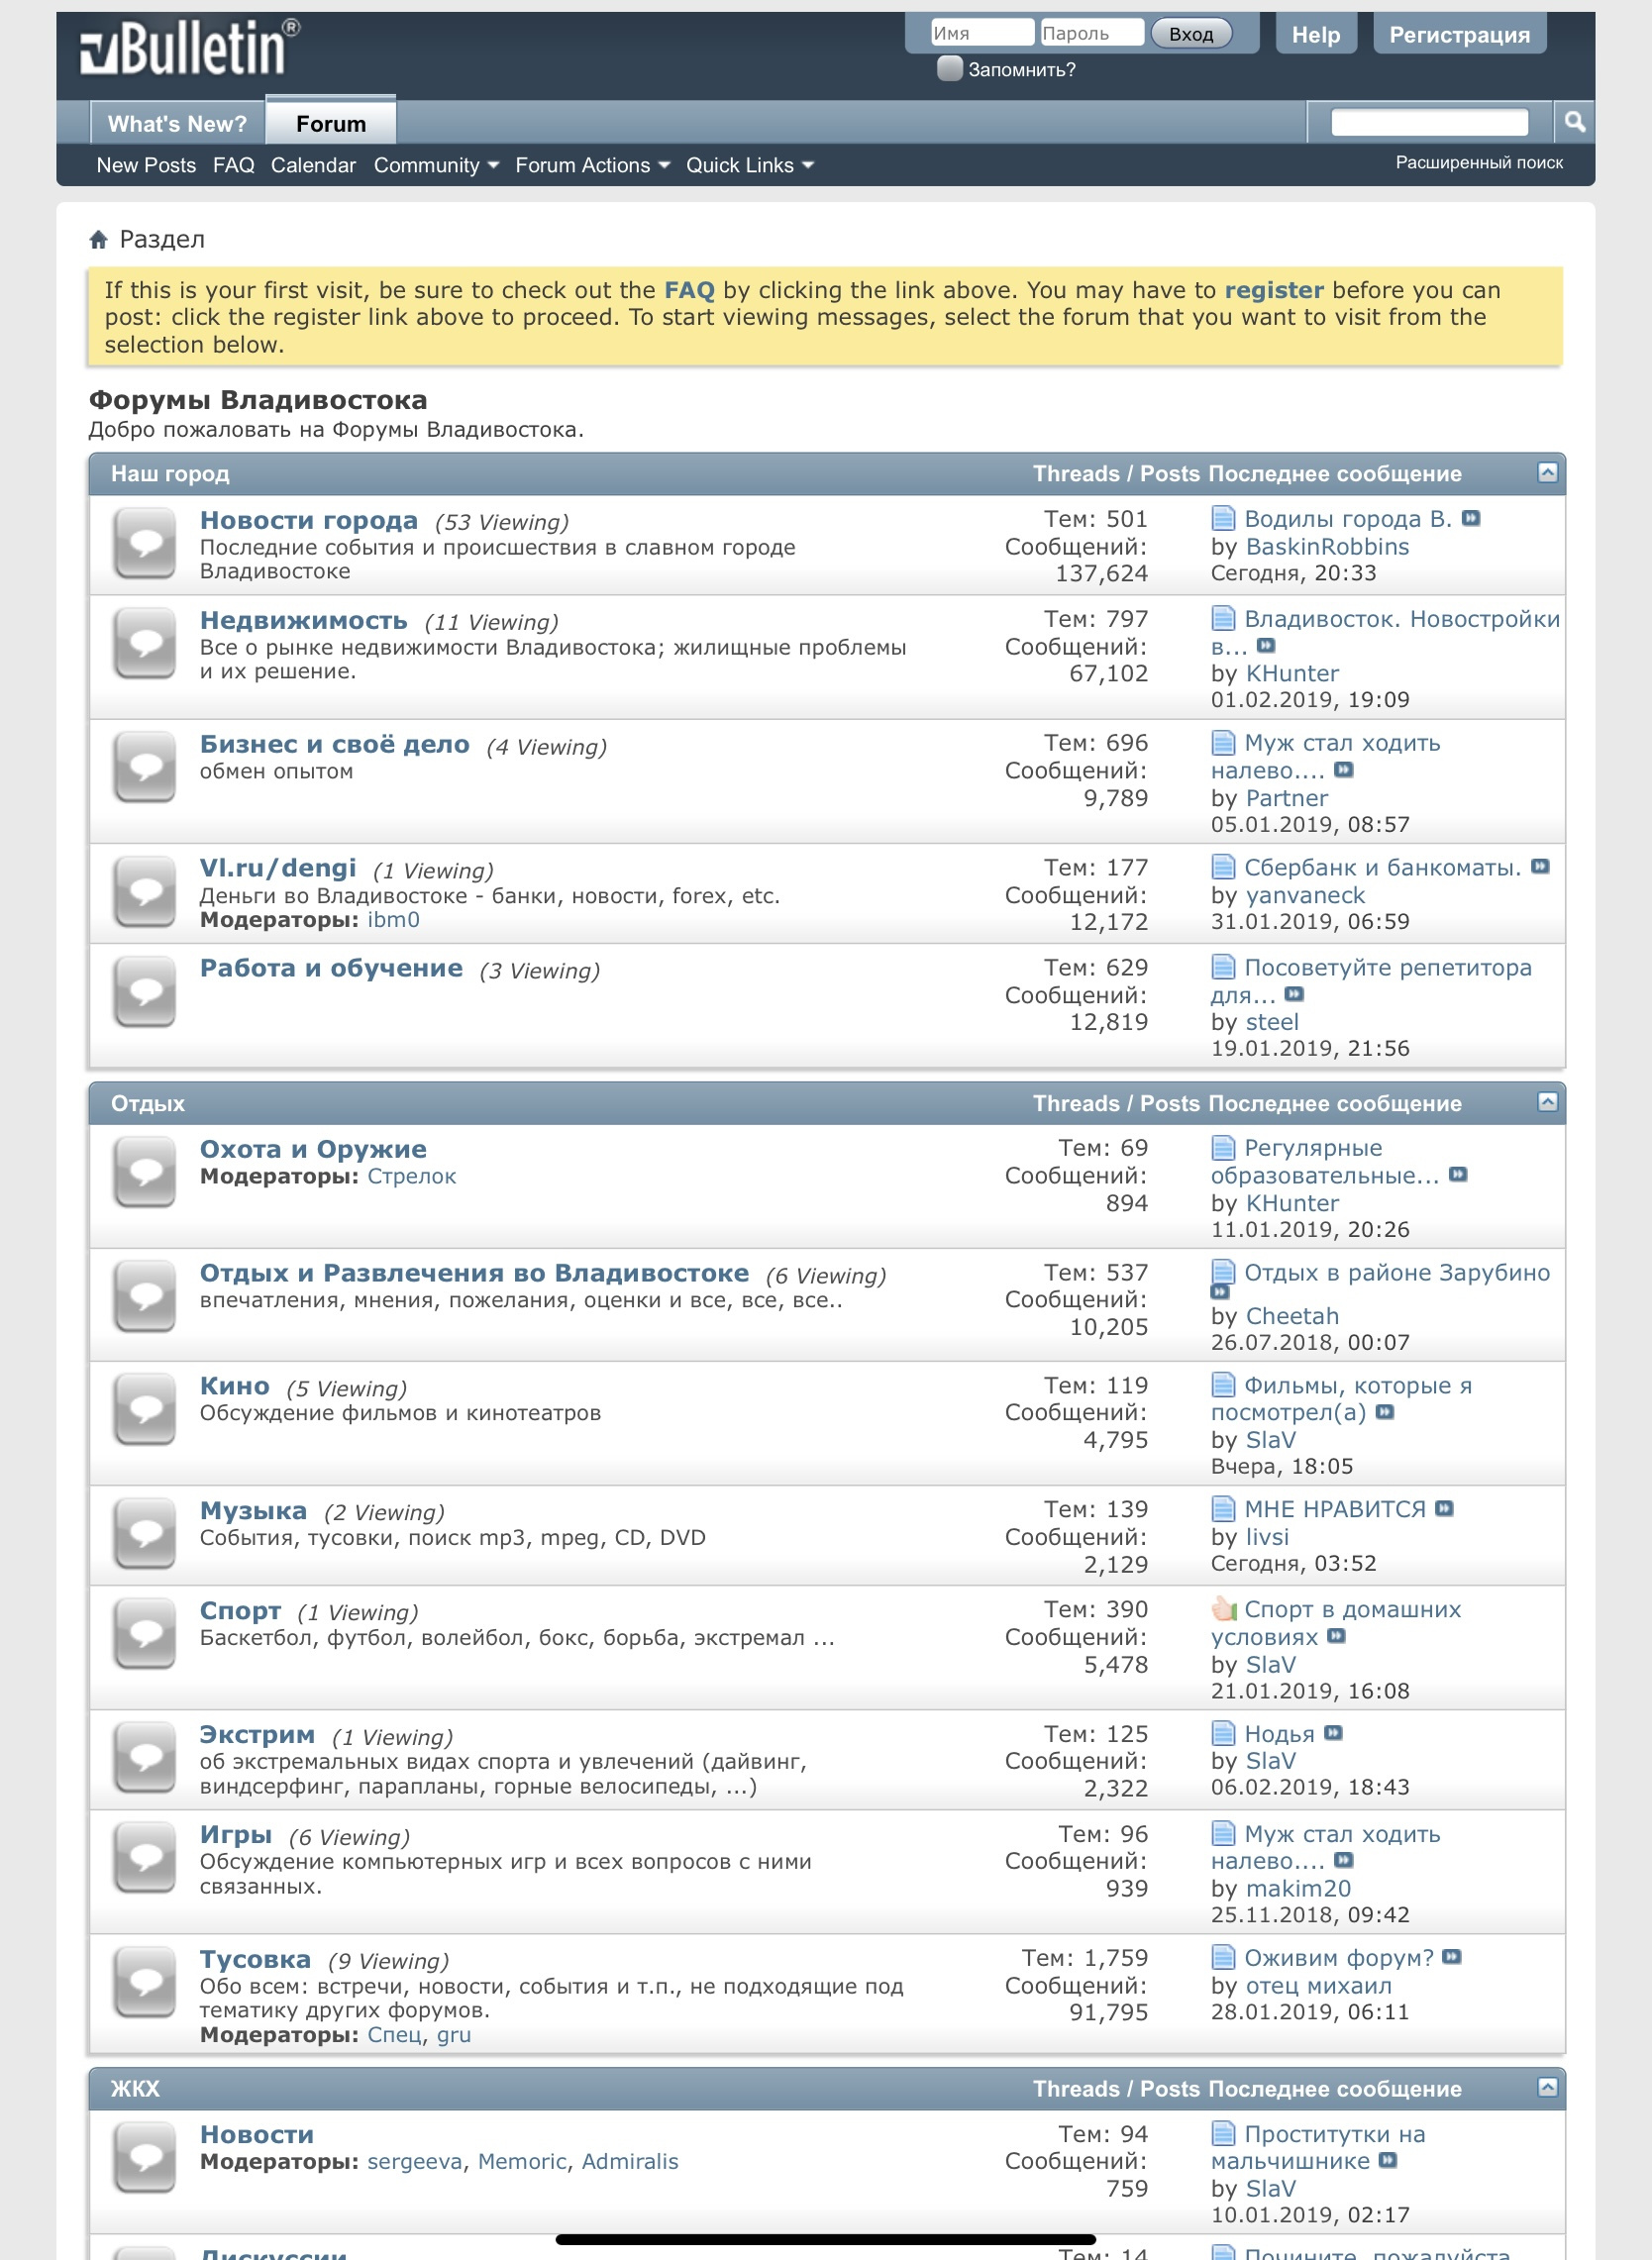This screenshot has height=2260, width=1652.
Task: Click forum status icon for Игры
Action: click(x=145, y=1859)
